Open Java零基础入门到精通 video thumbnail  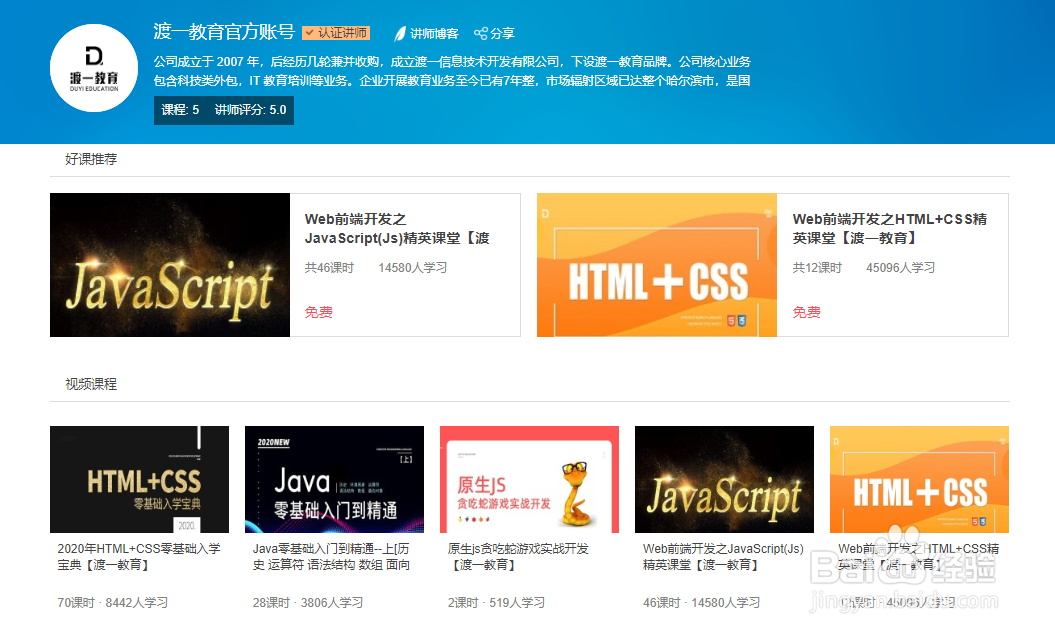[334, 479]
